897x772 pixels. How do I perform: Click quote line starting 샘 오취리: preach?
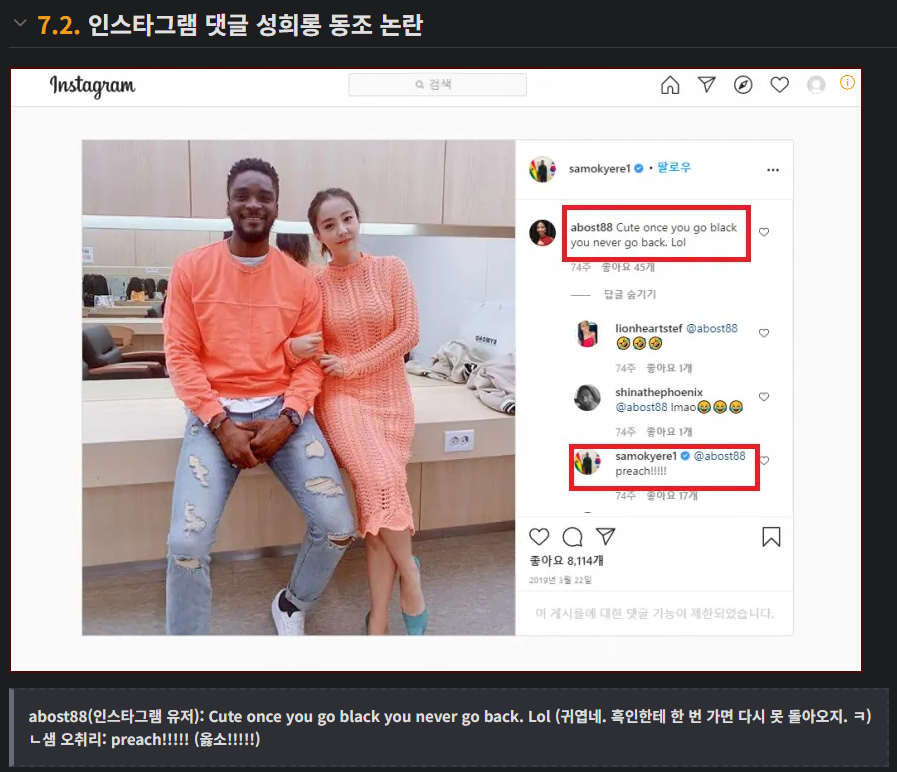coord(145,739)
